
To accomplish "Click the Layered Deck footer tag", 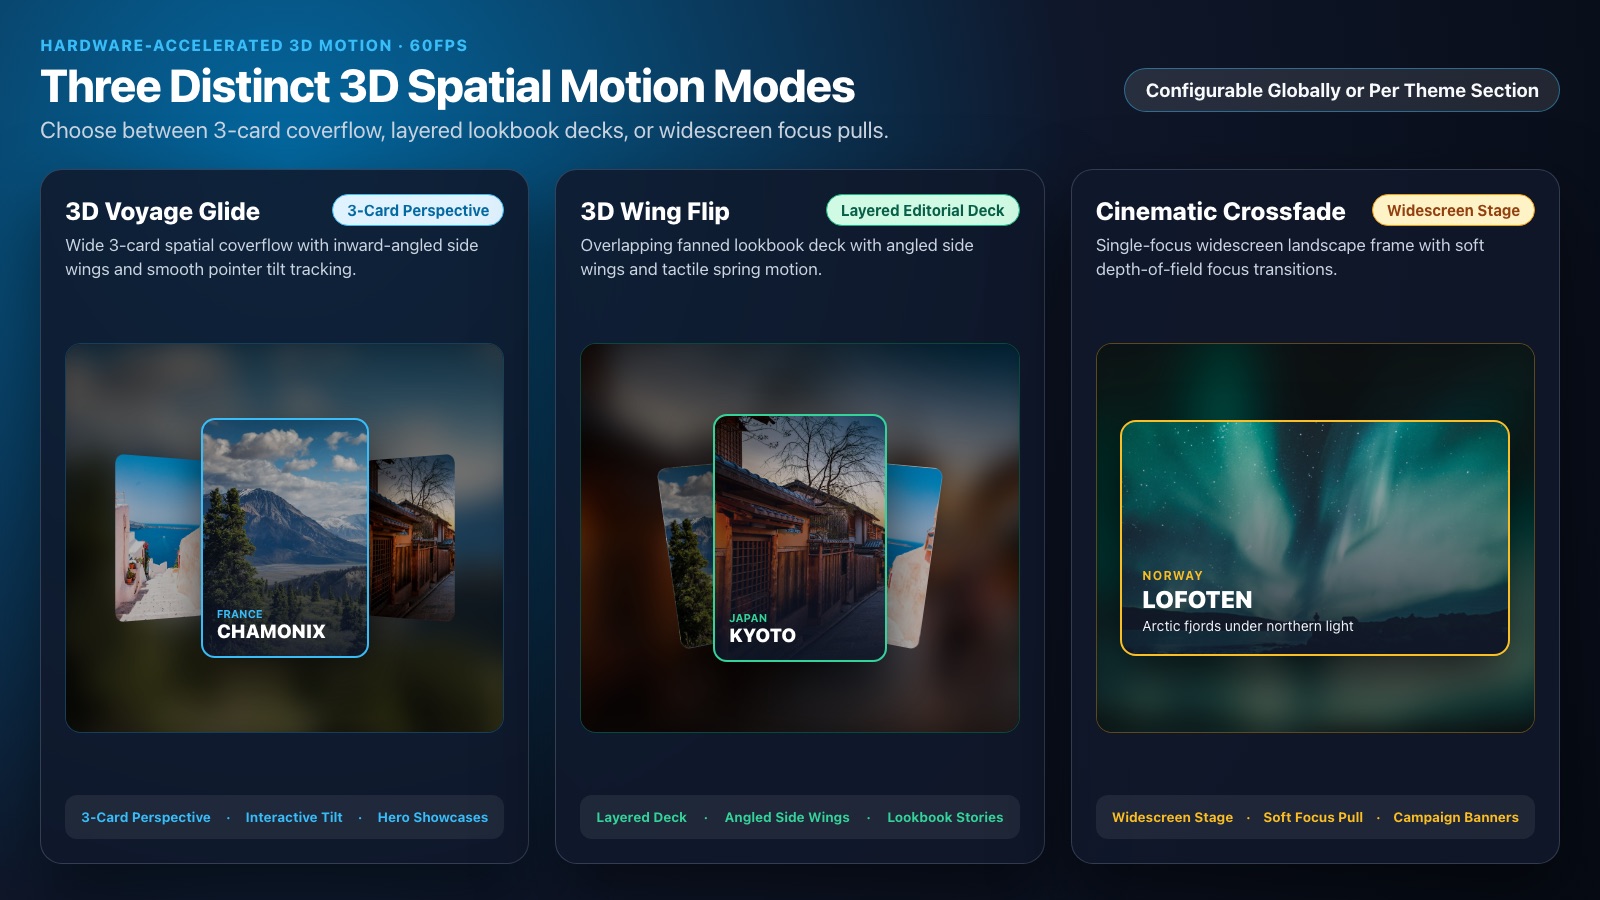I will pyautogui.click(x=641, y=817).
